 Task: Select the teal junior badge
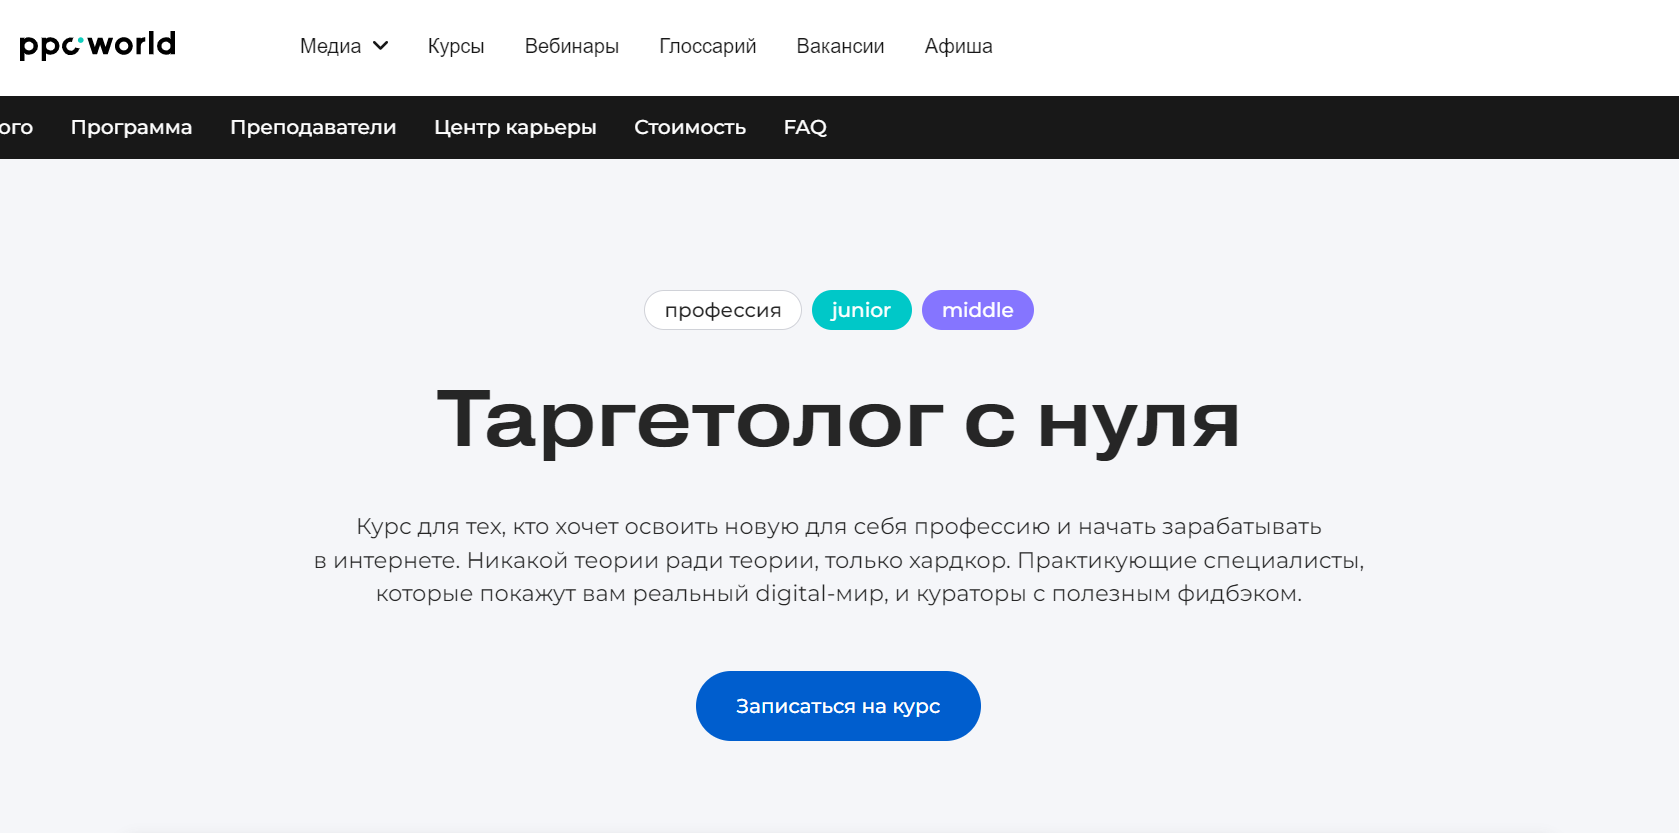(861, 310)
